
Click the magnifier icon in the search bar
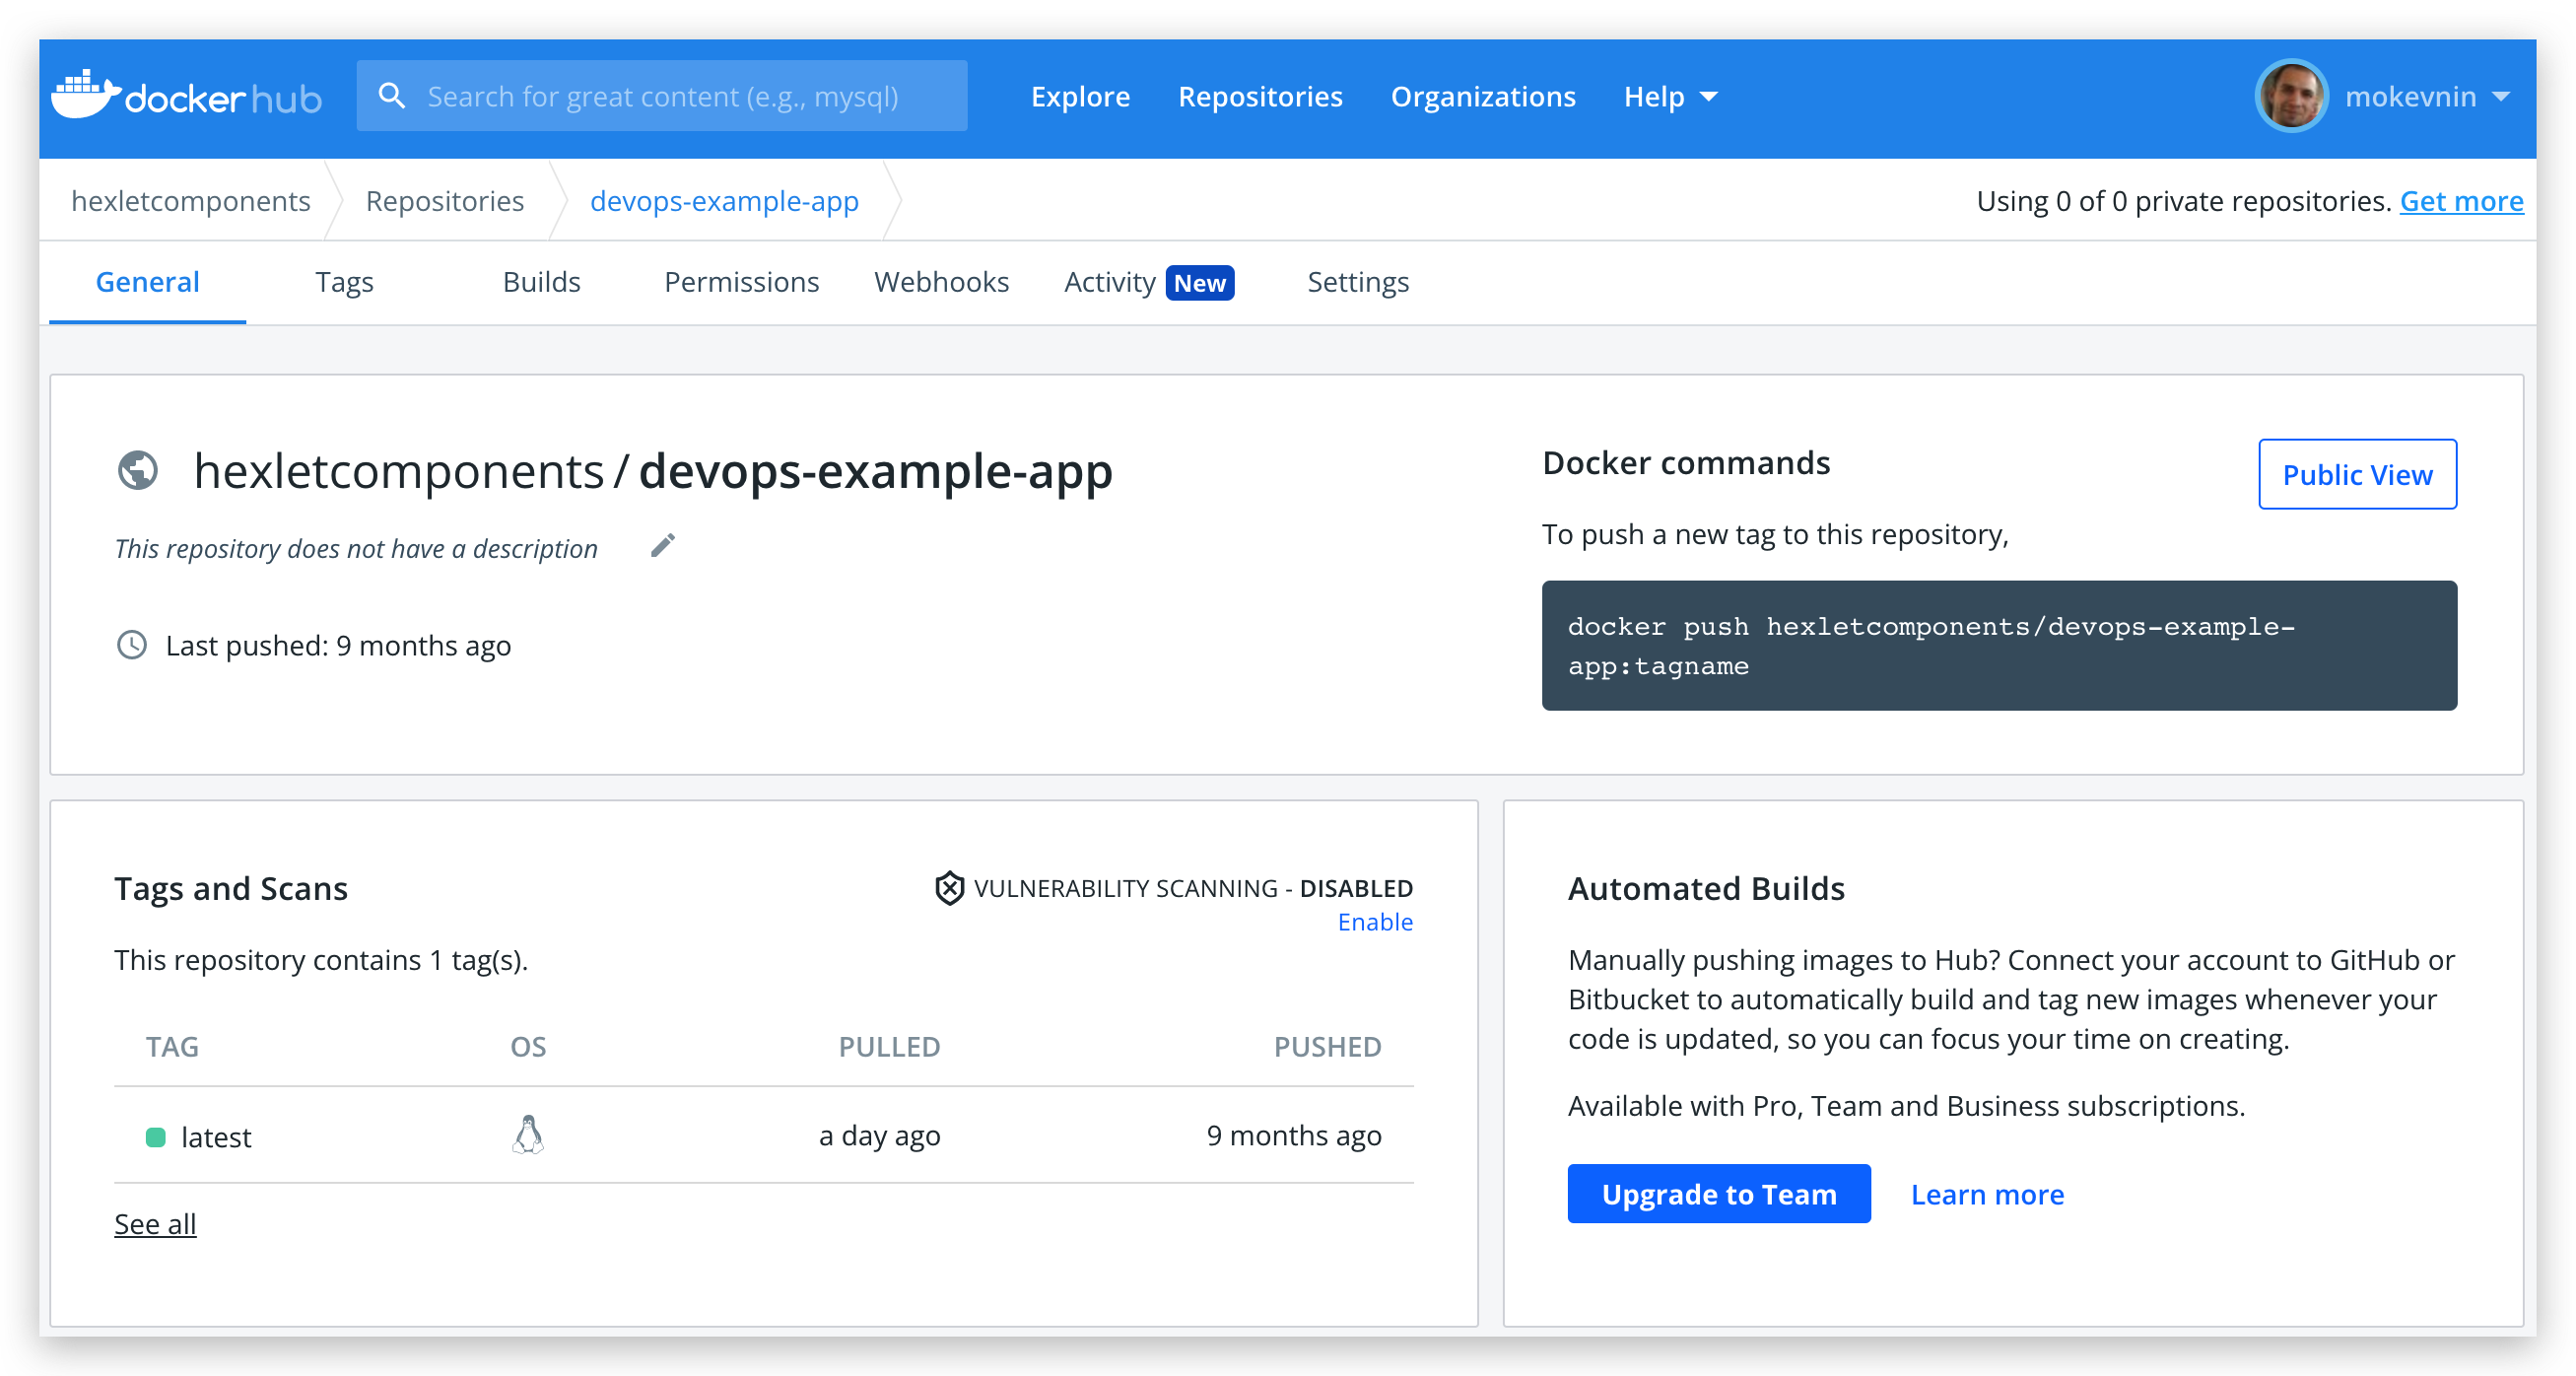(392, 95)
